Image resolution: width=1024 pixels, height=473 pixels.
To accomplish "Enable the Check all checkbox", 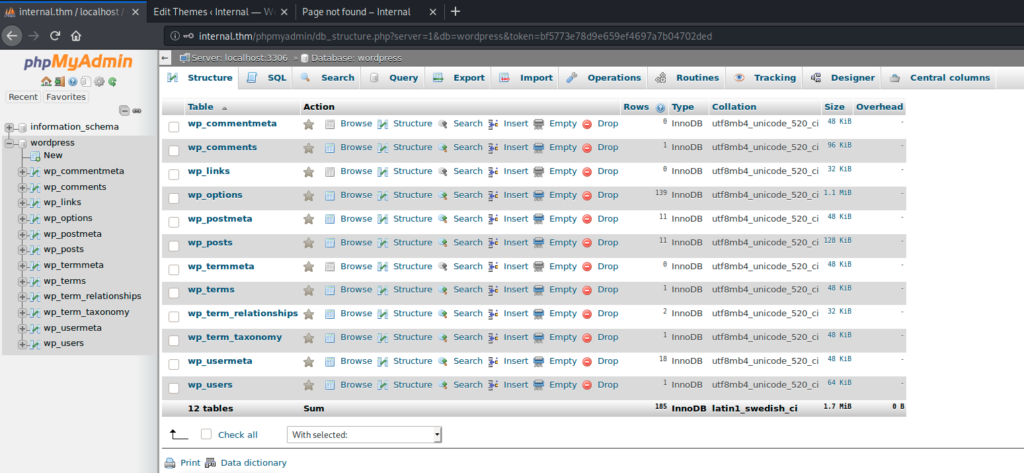I will pos(206,434).
